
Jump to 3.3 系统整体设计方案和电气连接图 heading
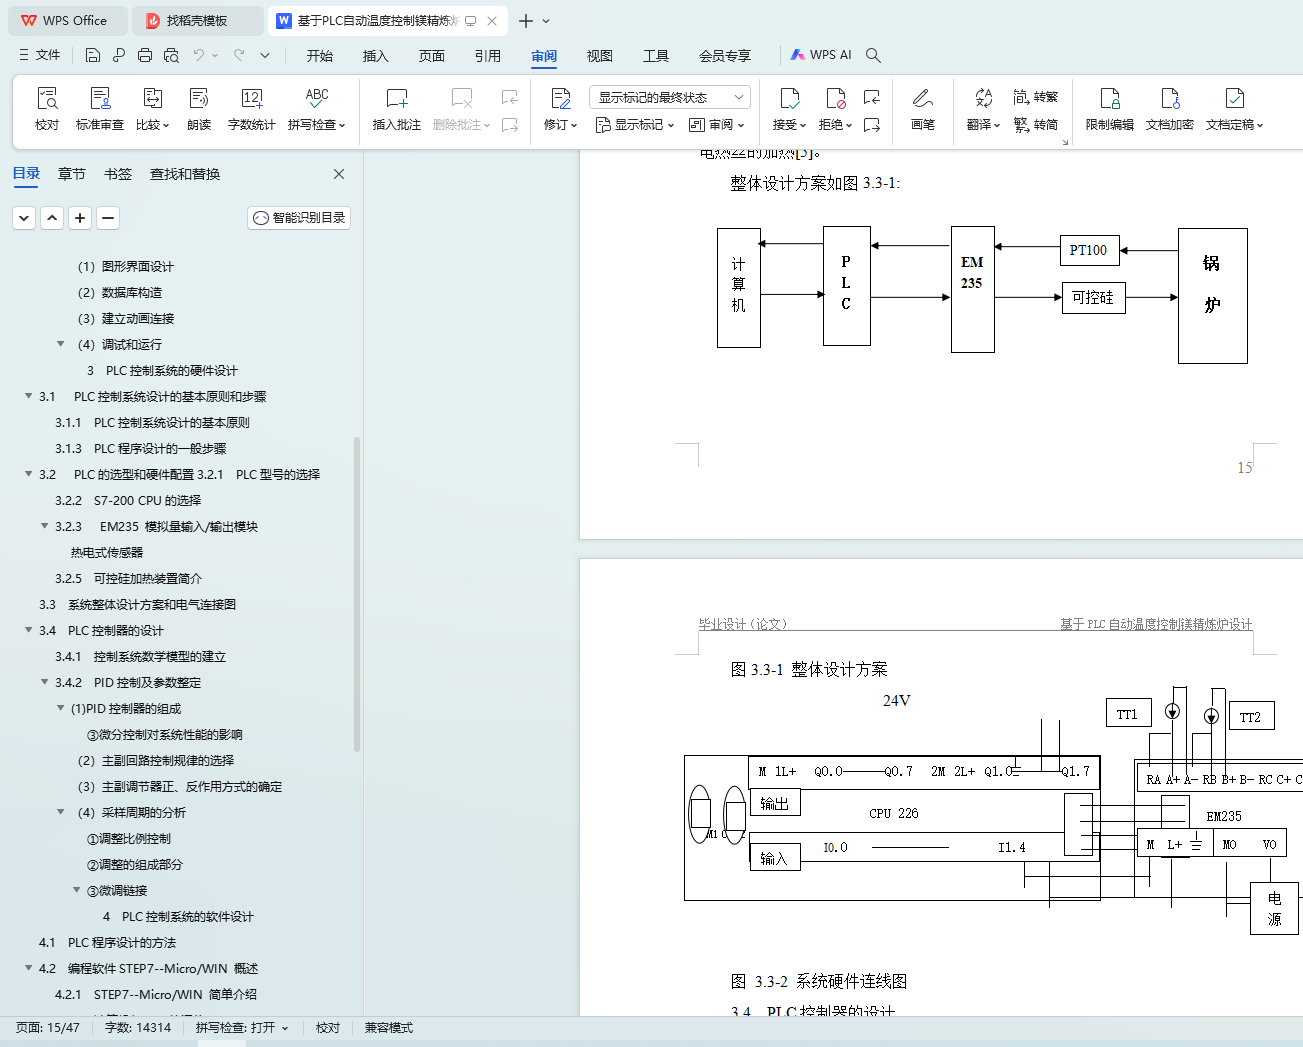click(137, 604)
